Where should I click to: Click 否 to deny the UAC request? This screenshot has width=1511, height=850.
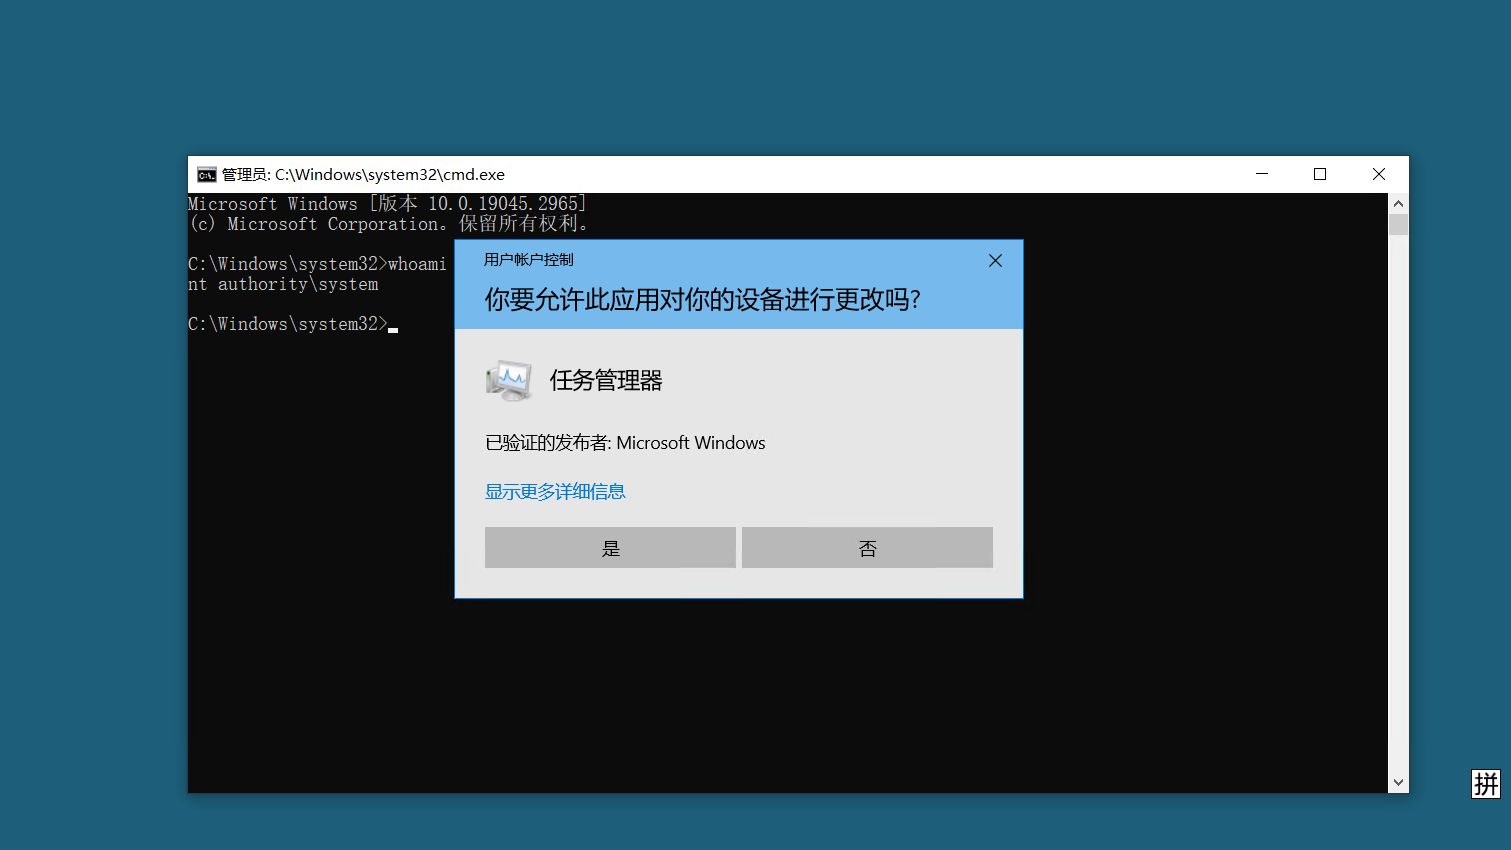pos(867,547)
